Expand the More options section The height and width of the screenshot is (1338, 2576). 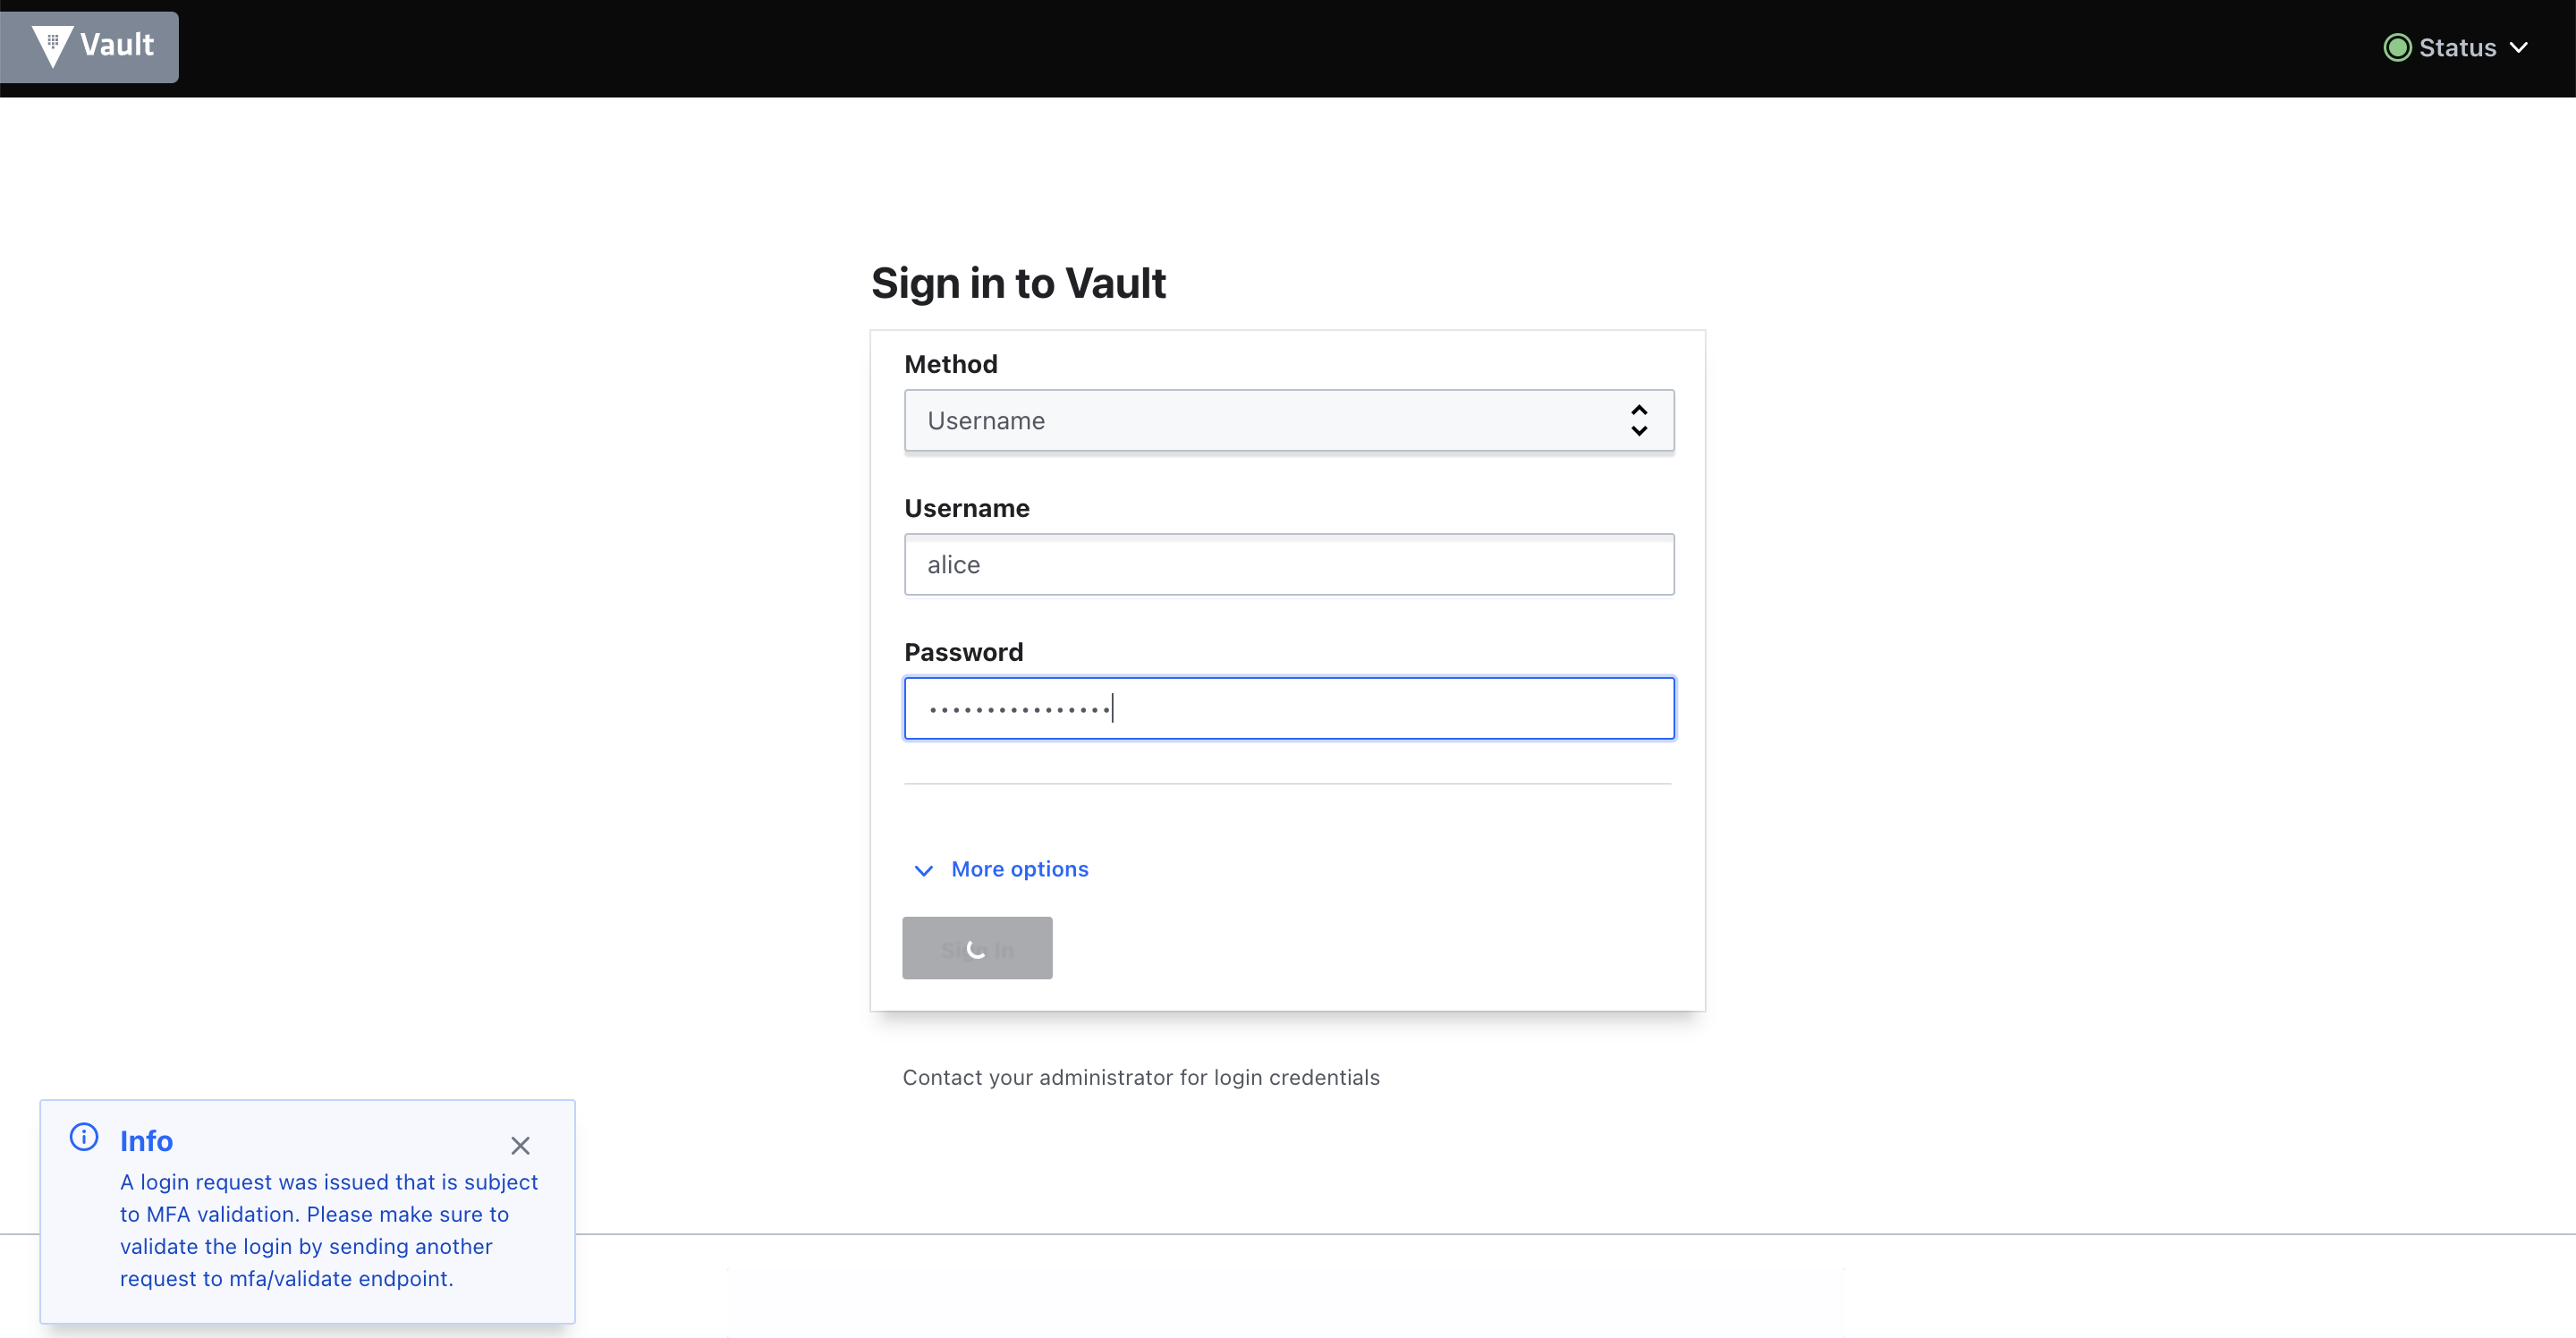pyautogui.click(x=1019, y=869)
